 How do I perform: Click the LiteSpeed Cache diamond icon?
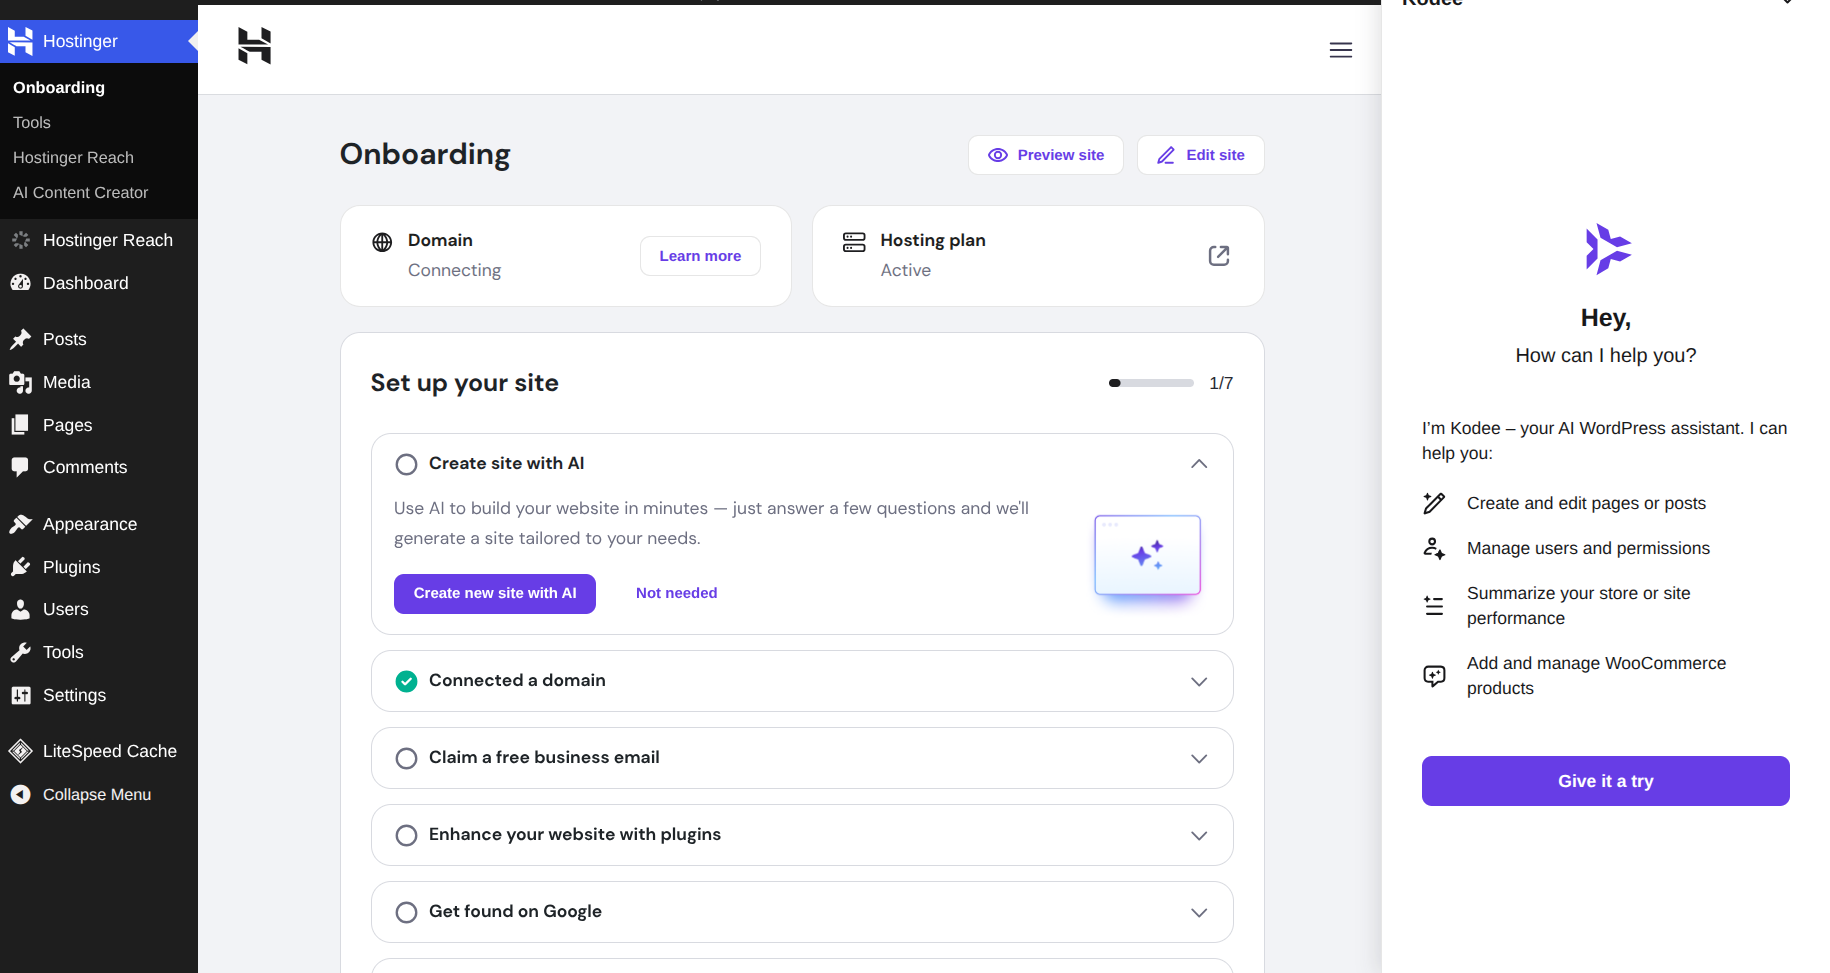(20, 751)
